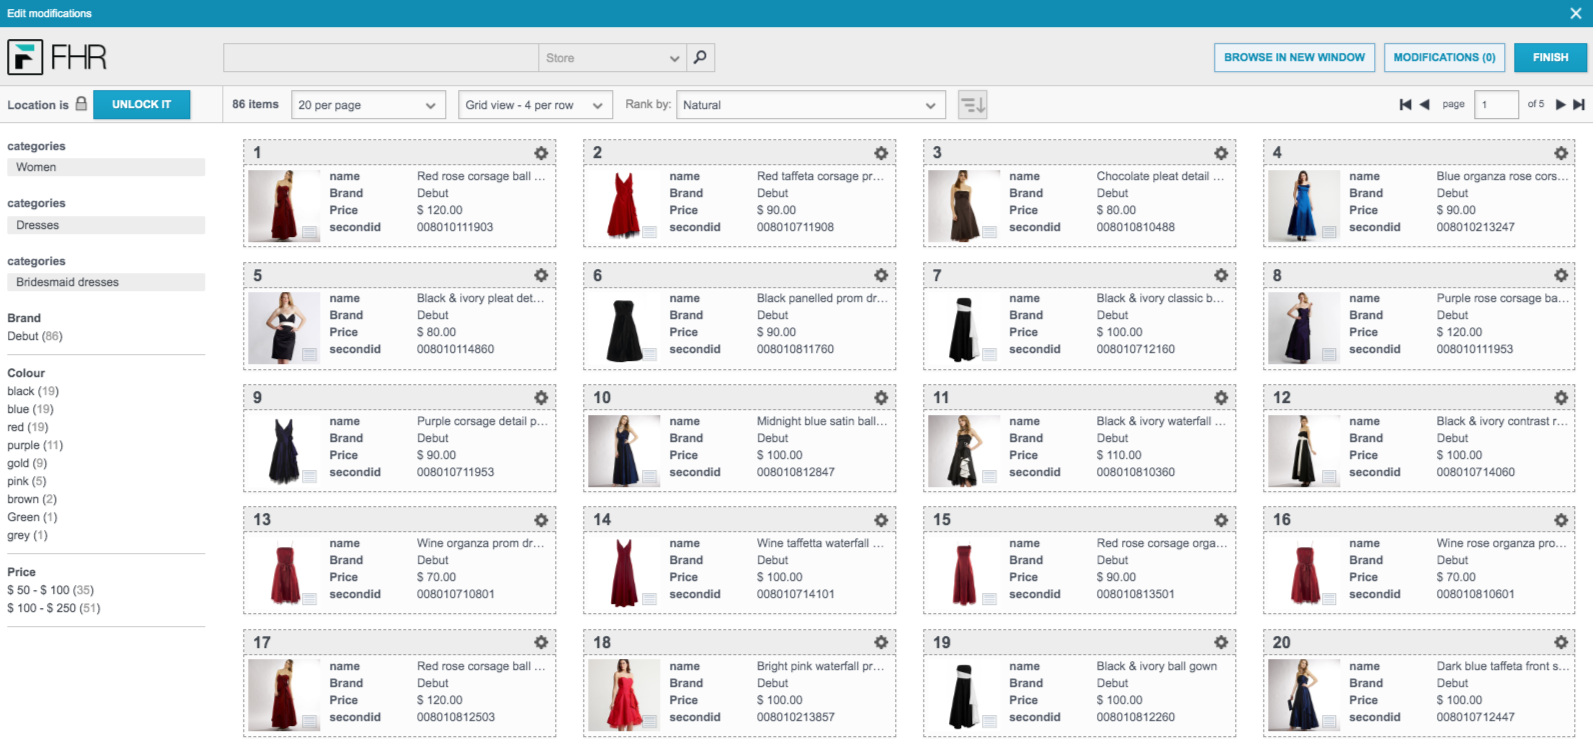
Task: Open gear settings for product 15
Action: click(x=1221, y=520)
